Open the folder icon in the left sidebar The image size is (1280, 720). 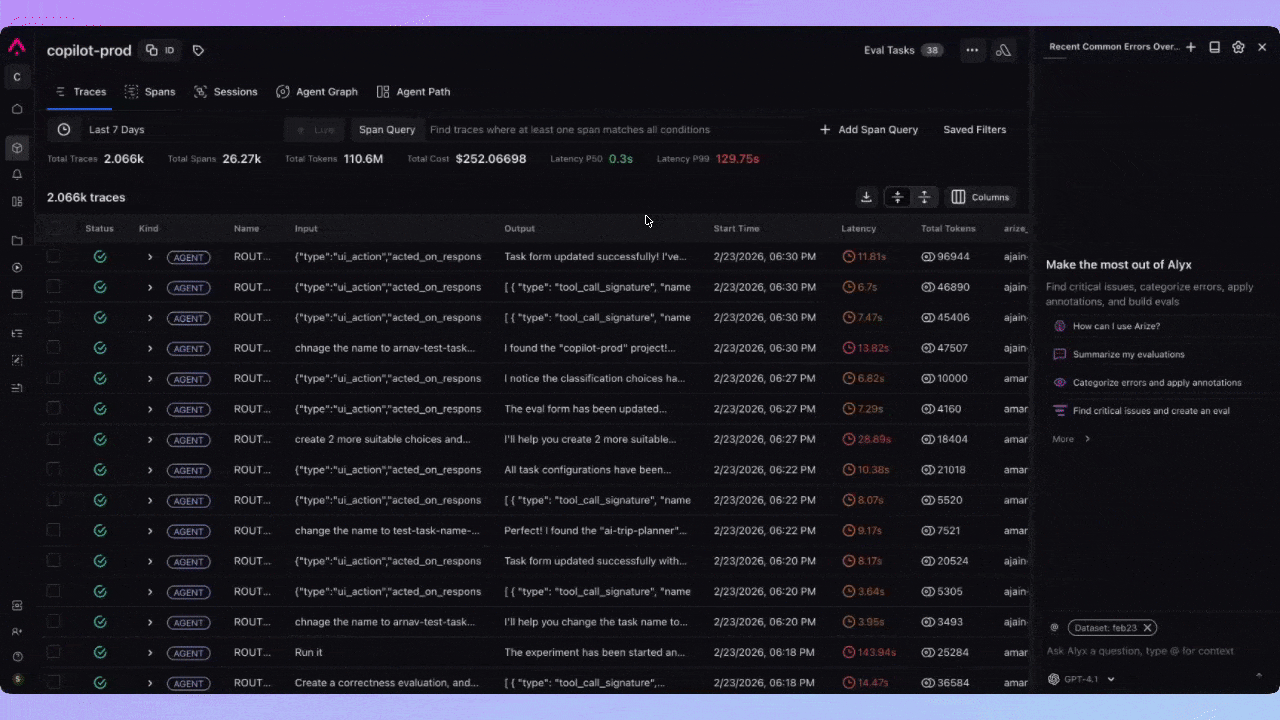click(17, 241)
